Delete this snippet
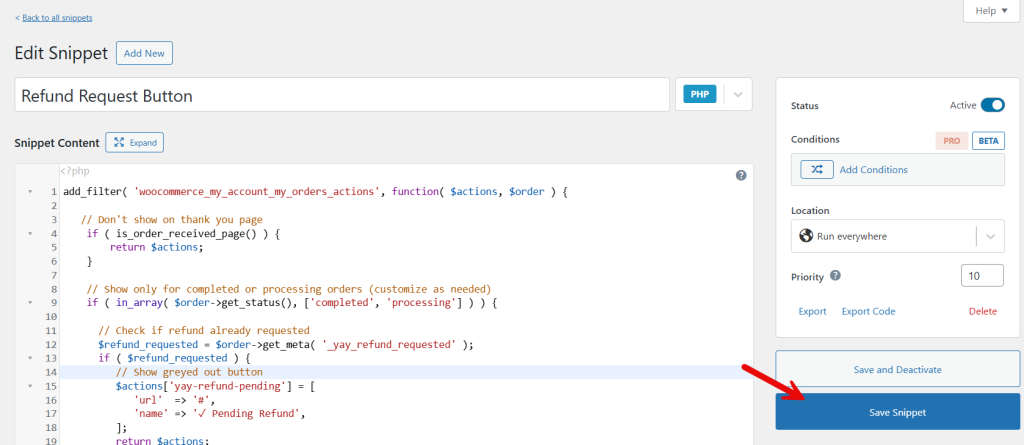This screenshot has height=445, width=1024. click(x=983, y=312)
